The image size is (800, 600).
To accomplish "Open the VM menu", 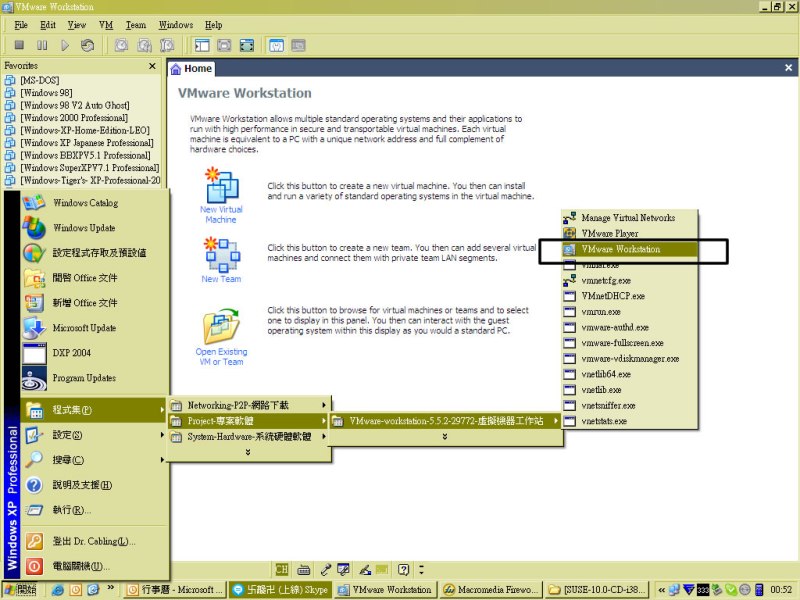I will coord(106,25).
